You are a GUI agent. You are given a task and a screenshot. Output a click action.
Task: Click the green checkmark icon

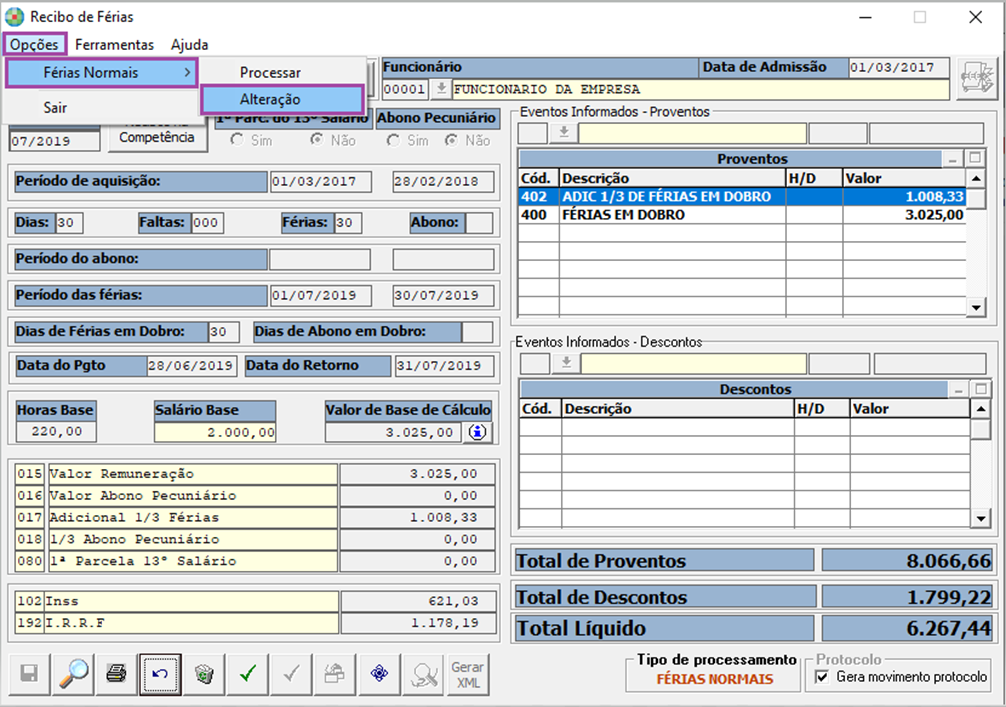pyautogui.click(x=248, y=674)
